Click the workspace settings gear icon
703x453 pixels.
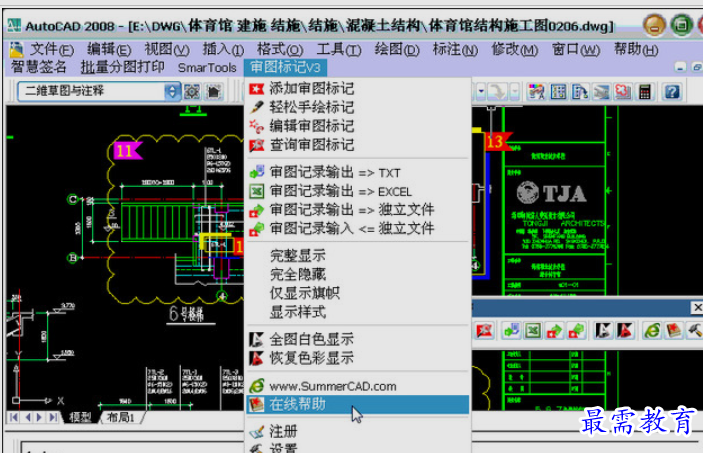(x=191, y=91)
